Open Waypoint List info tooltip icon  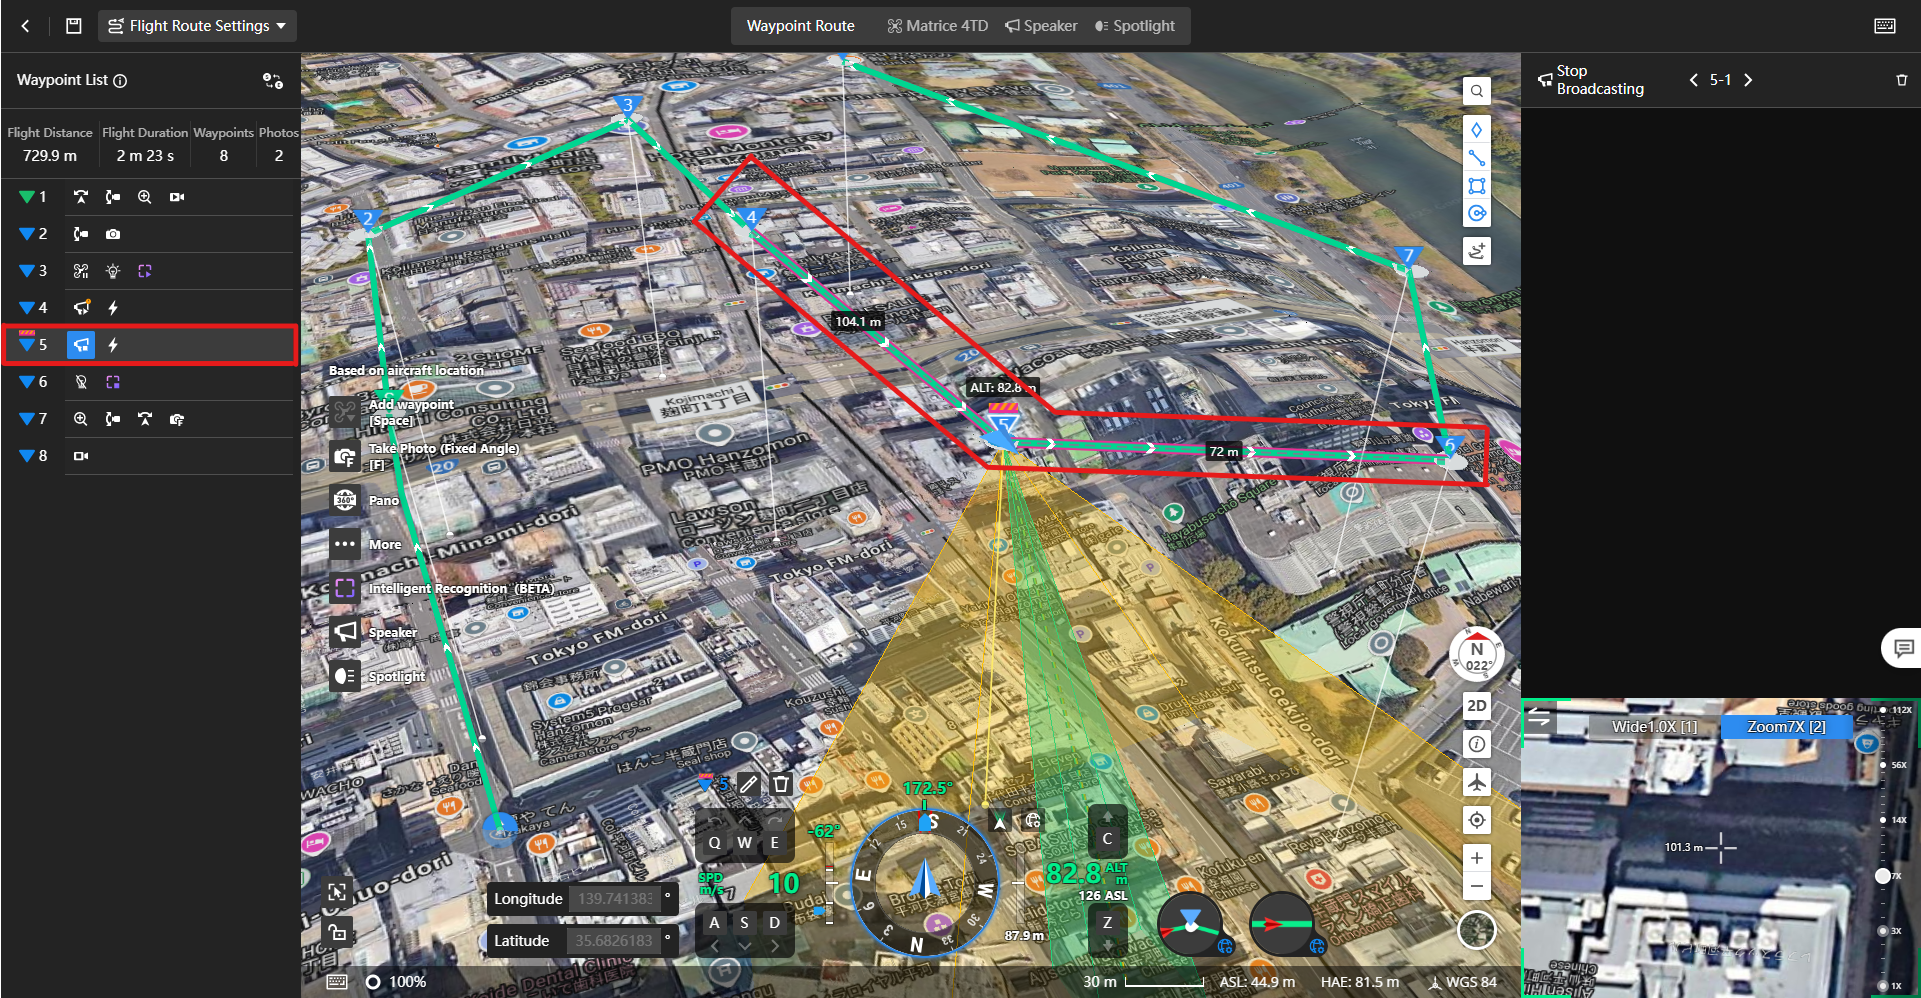point(120,81)
